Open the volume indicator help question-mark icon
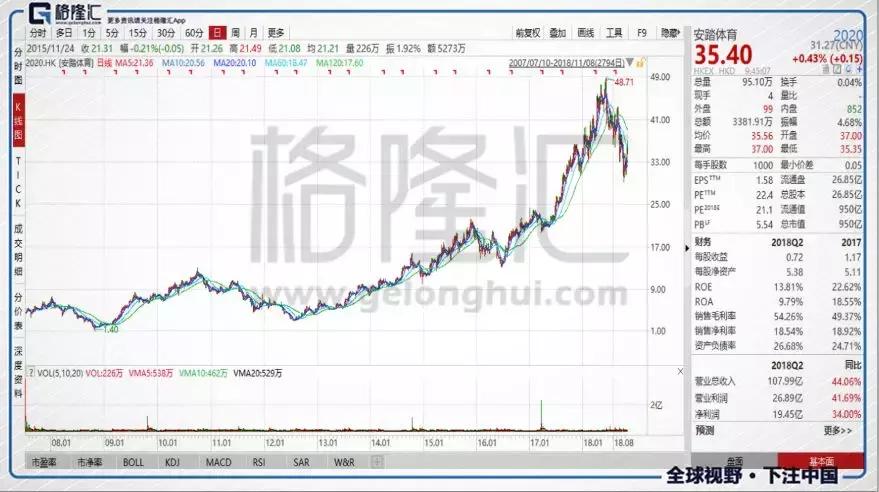 [31, 373]
